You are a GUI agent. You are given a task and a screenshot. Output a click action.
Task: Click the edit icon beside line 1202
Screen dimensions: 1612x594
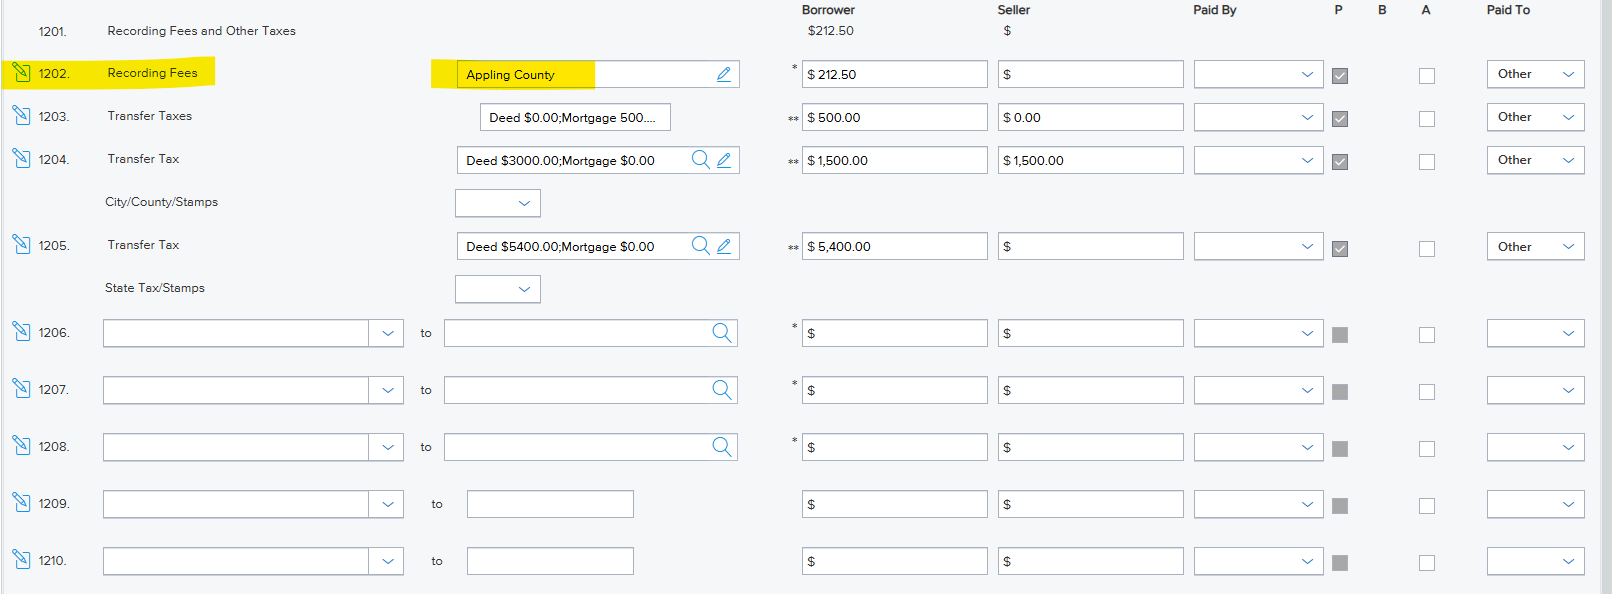click(x=21, y=72)
